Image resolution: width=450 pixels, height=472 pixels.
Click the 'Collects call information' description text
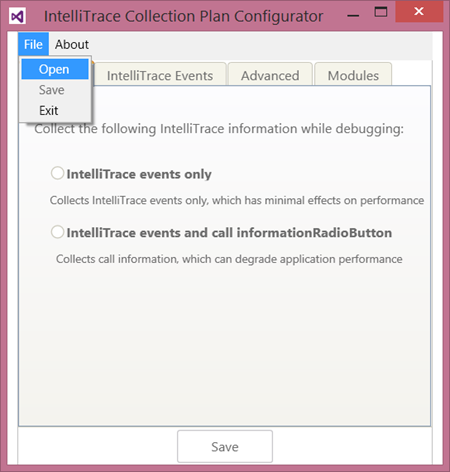(229, 259)
